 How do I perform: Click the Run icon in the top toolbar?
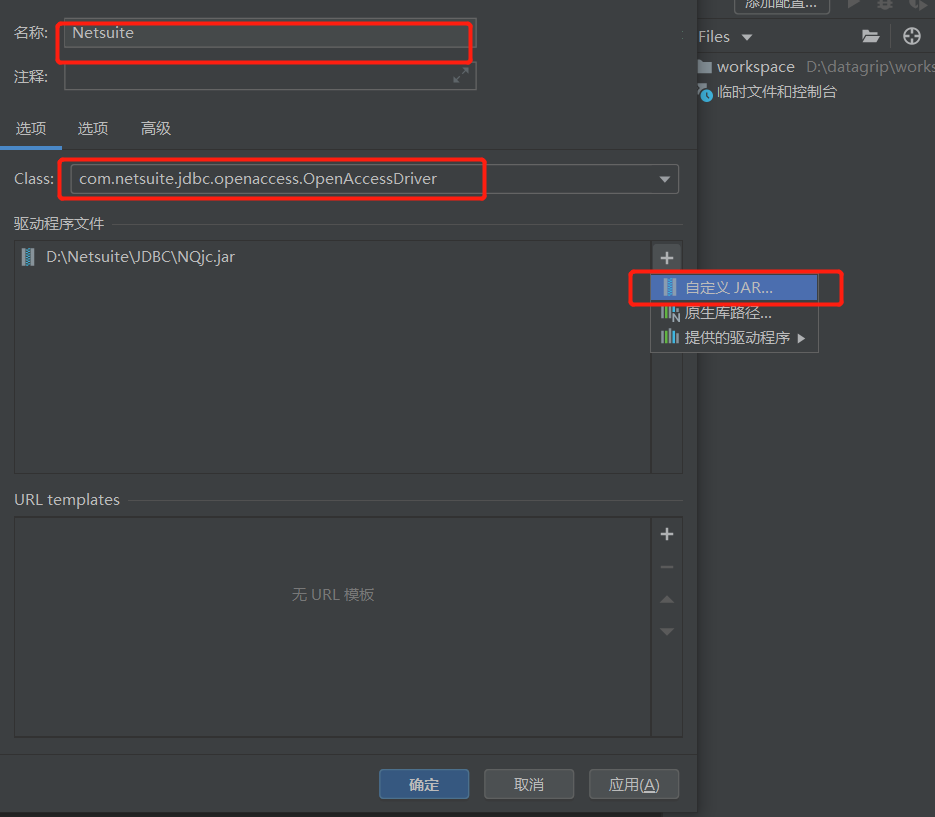click(854, 5)
